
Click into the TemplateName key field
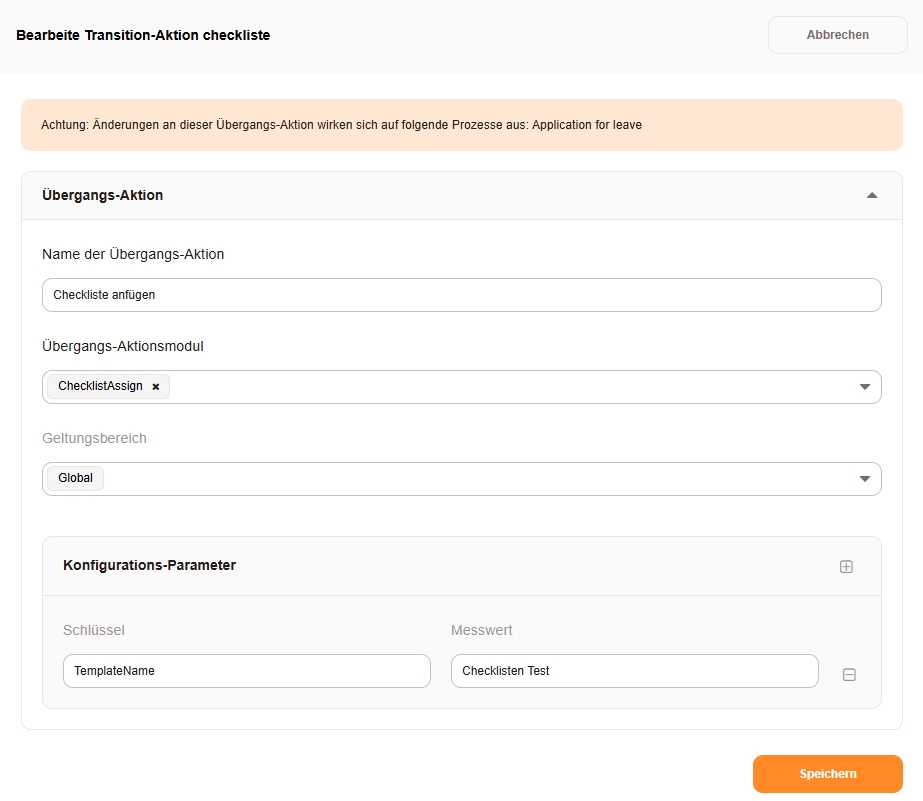[x=246, y=671]
